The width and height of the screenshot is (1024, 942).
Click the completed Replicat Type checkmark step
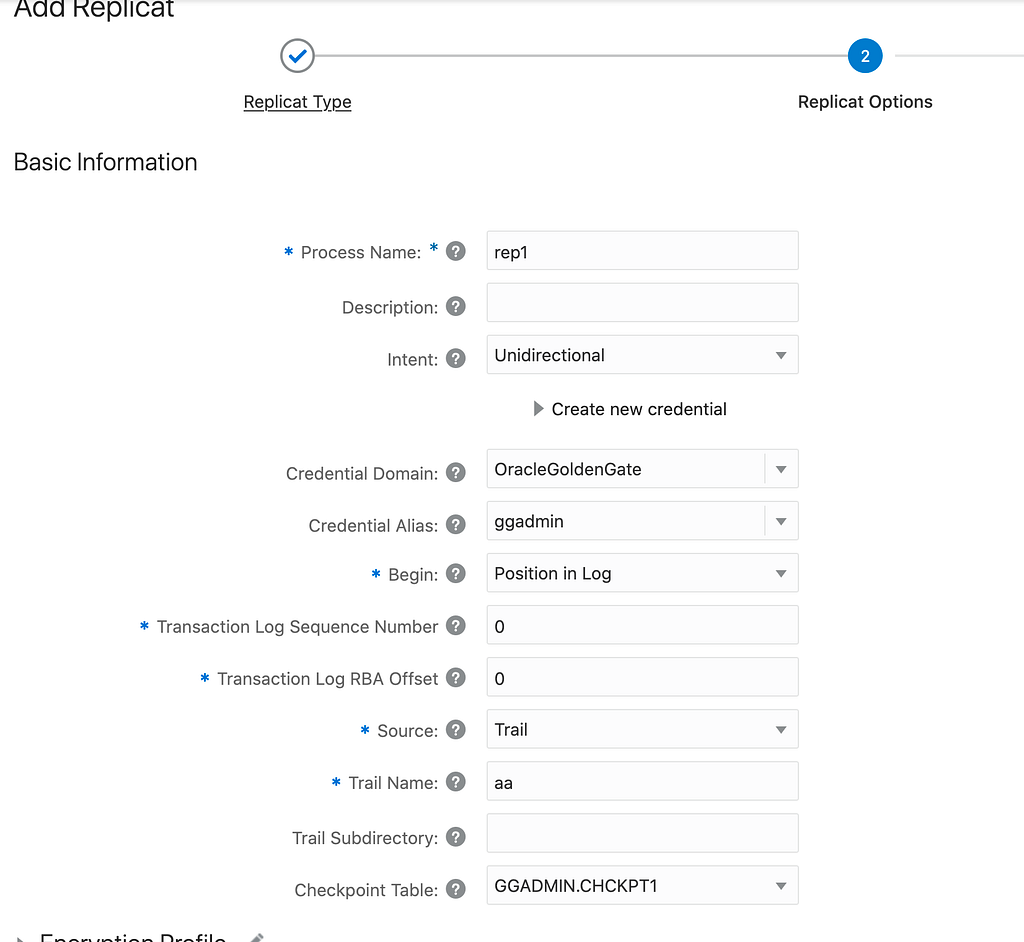[x=297, y=56]
